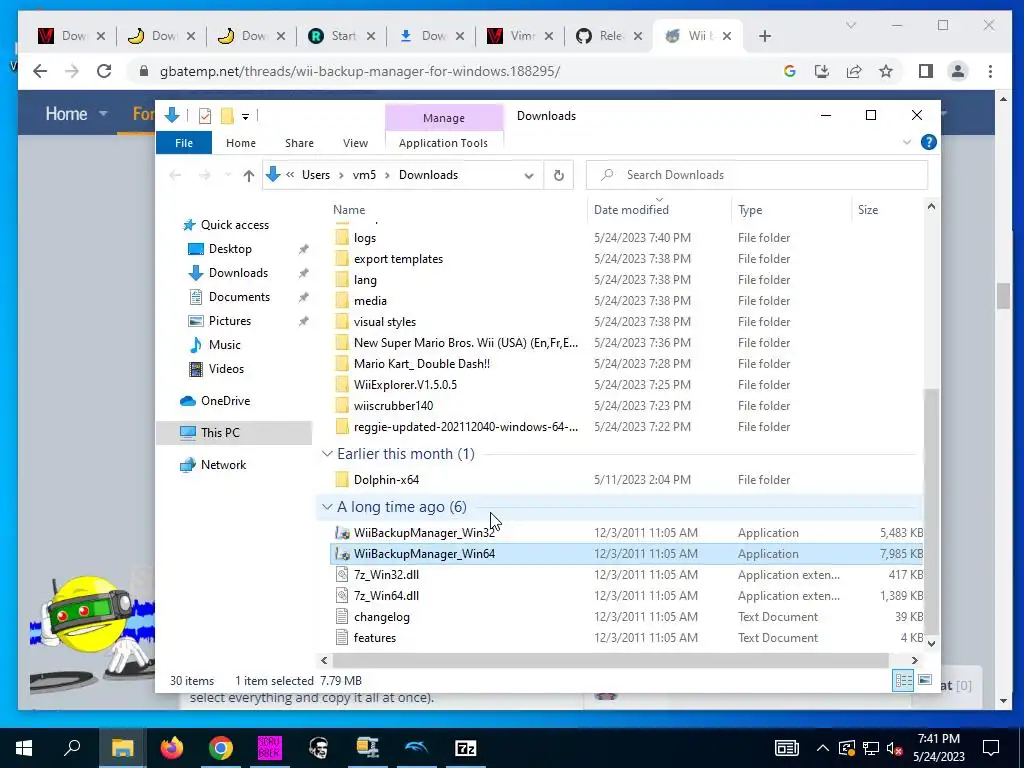Open the pink Scrubber app on the taskbar
Screen dimensions: 1024x768
point(269,748)
